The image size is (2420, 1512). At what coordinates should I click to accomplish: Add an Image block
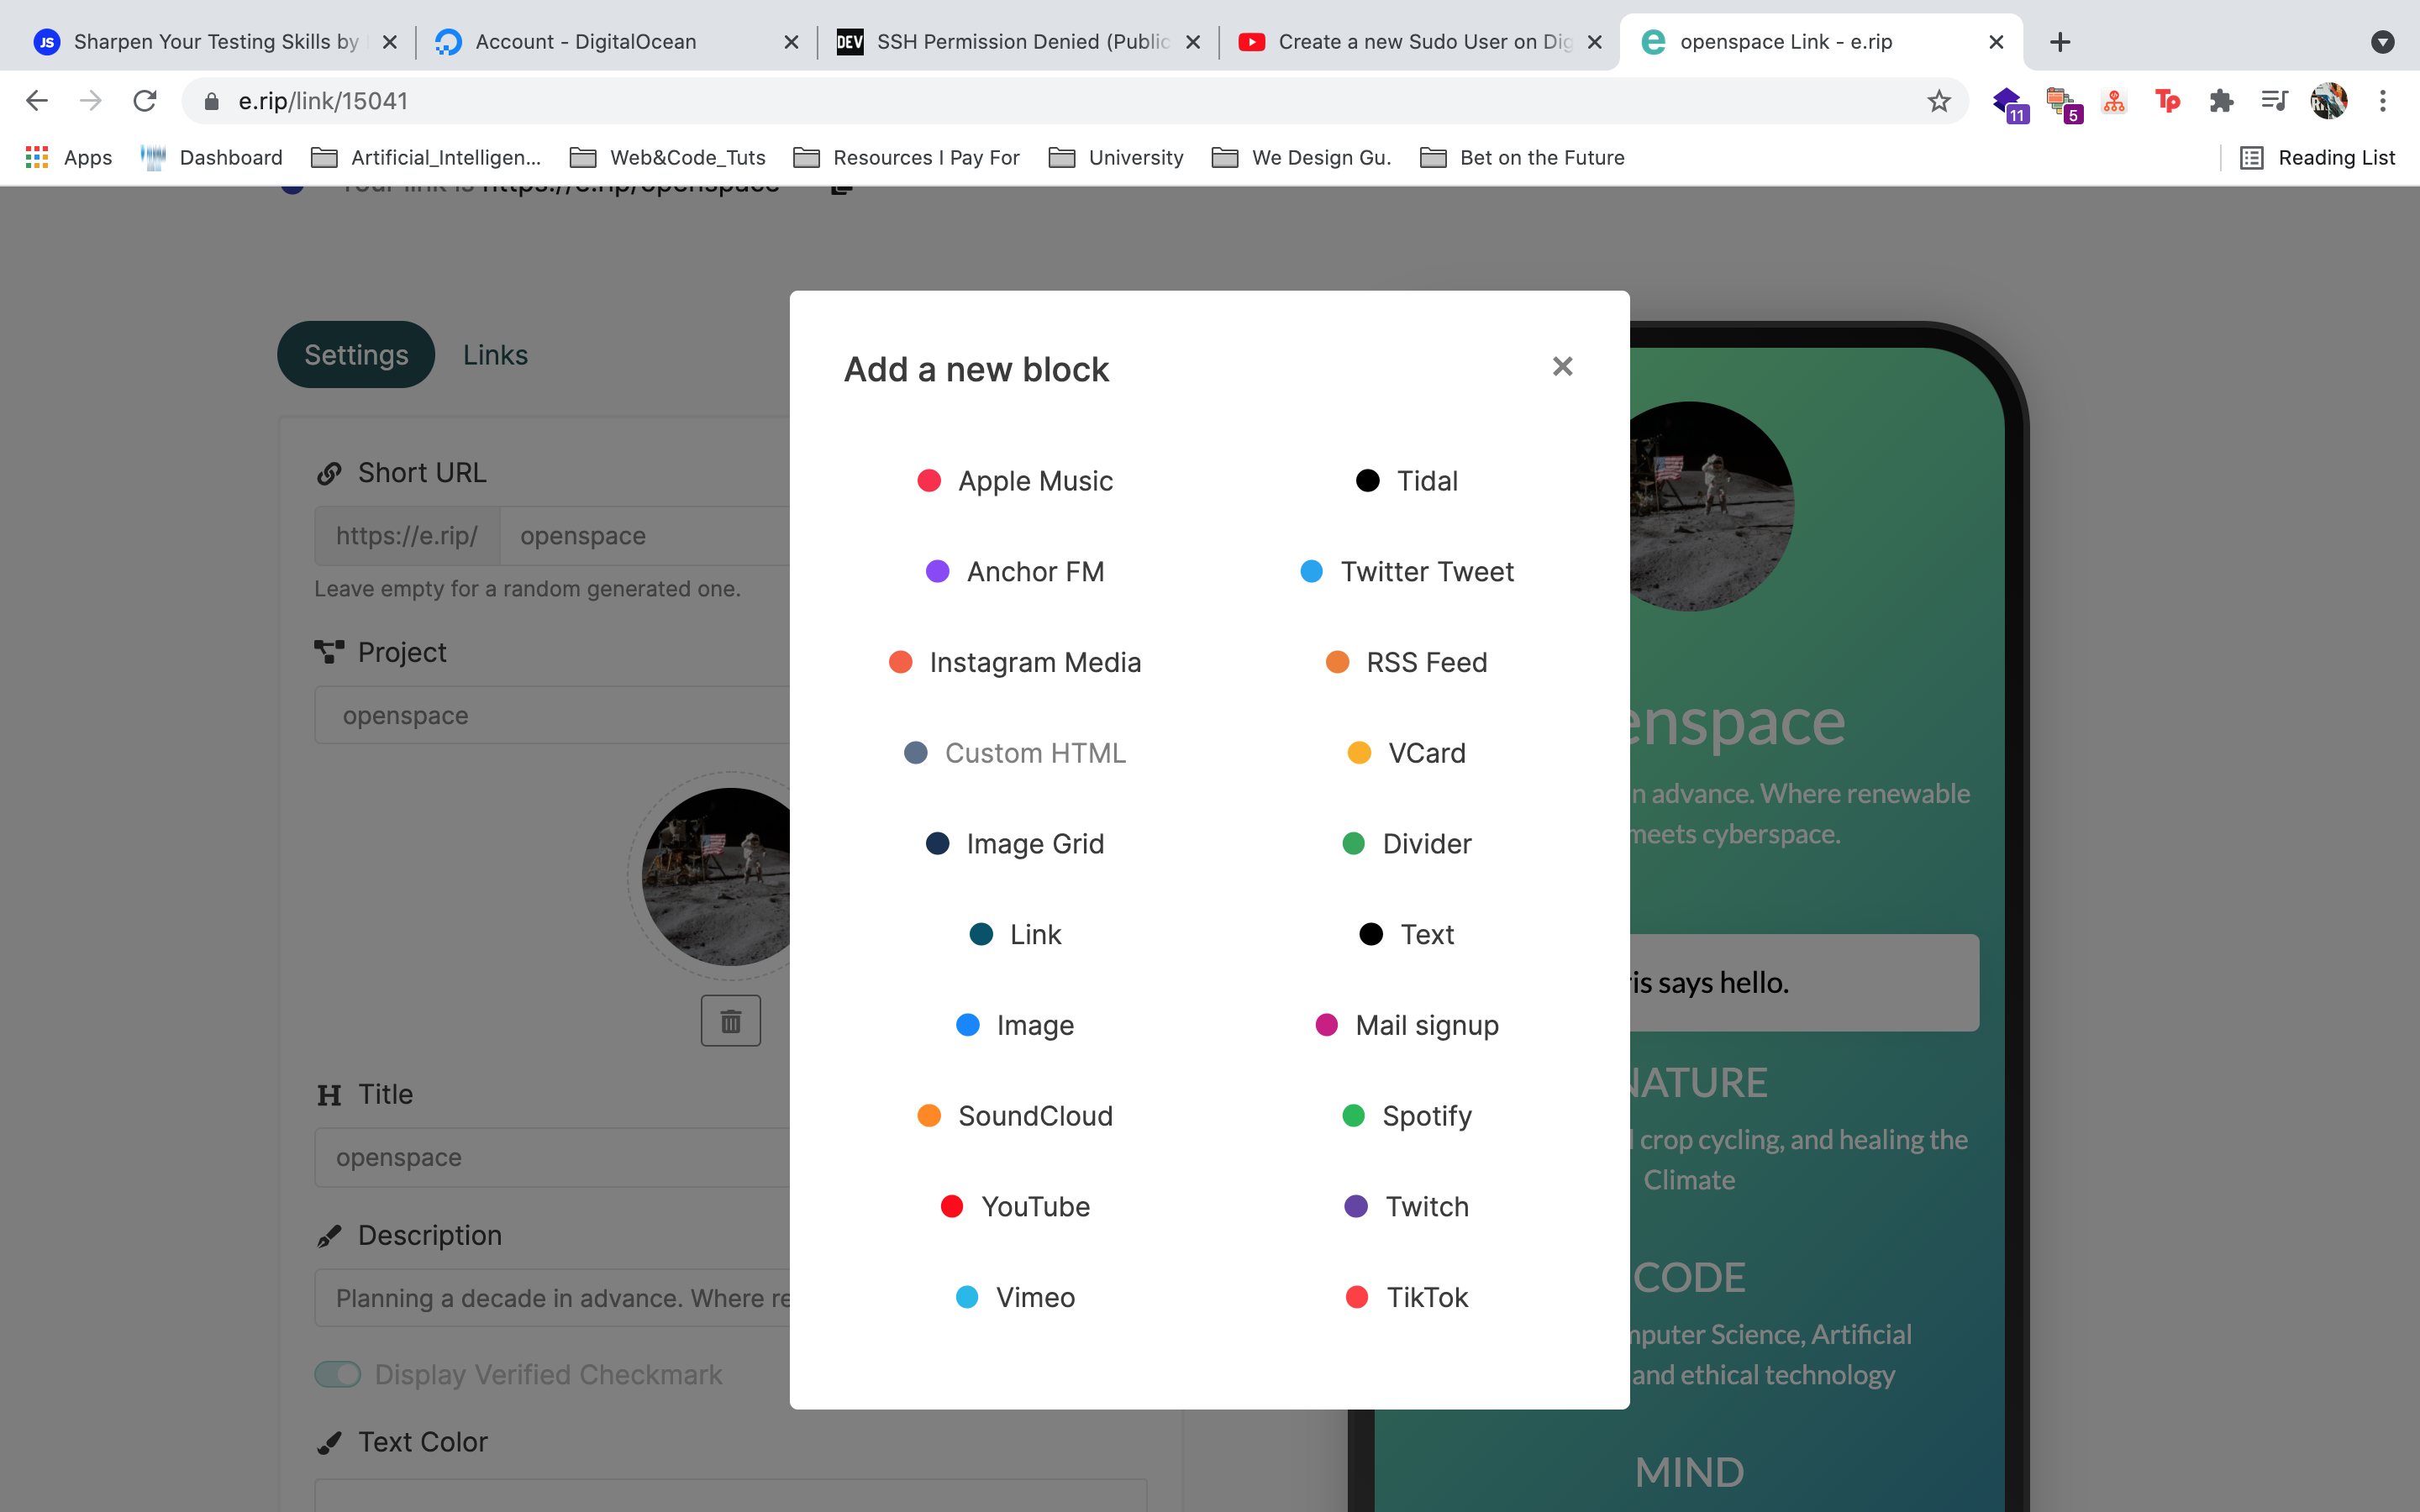(1015, 1025)
